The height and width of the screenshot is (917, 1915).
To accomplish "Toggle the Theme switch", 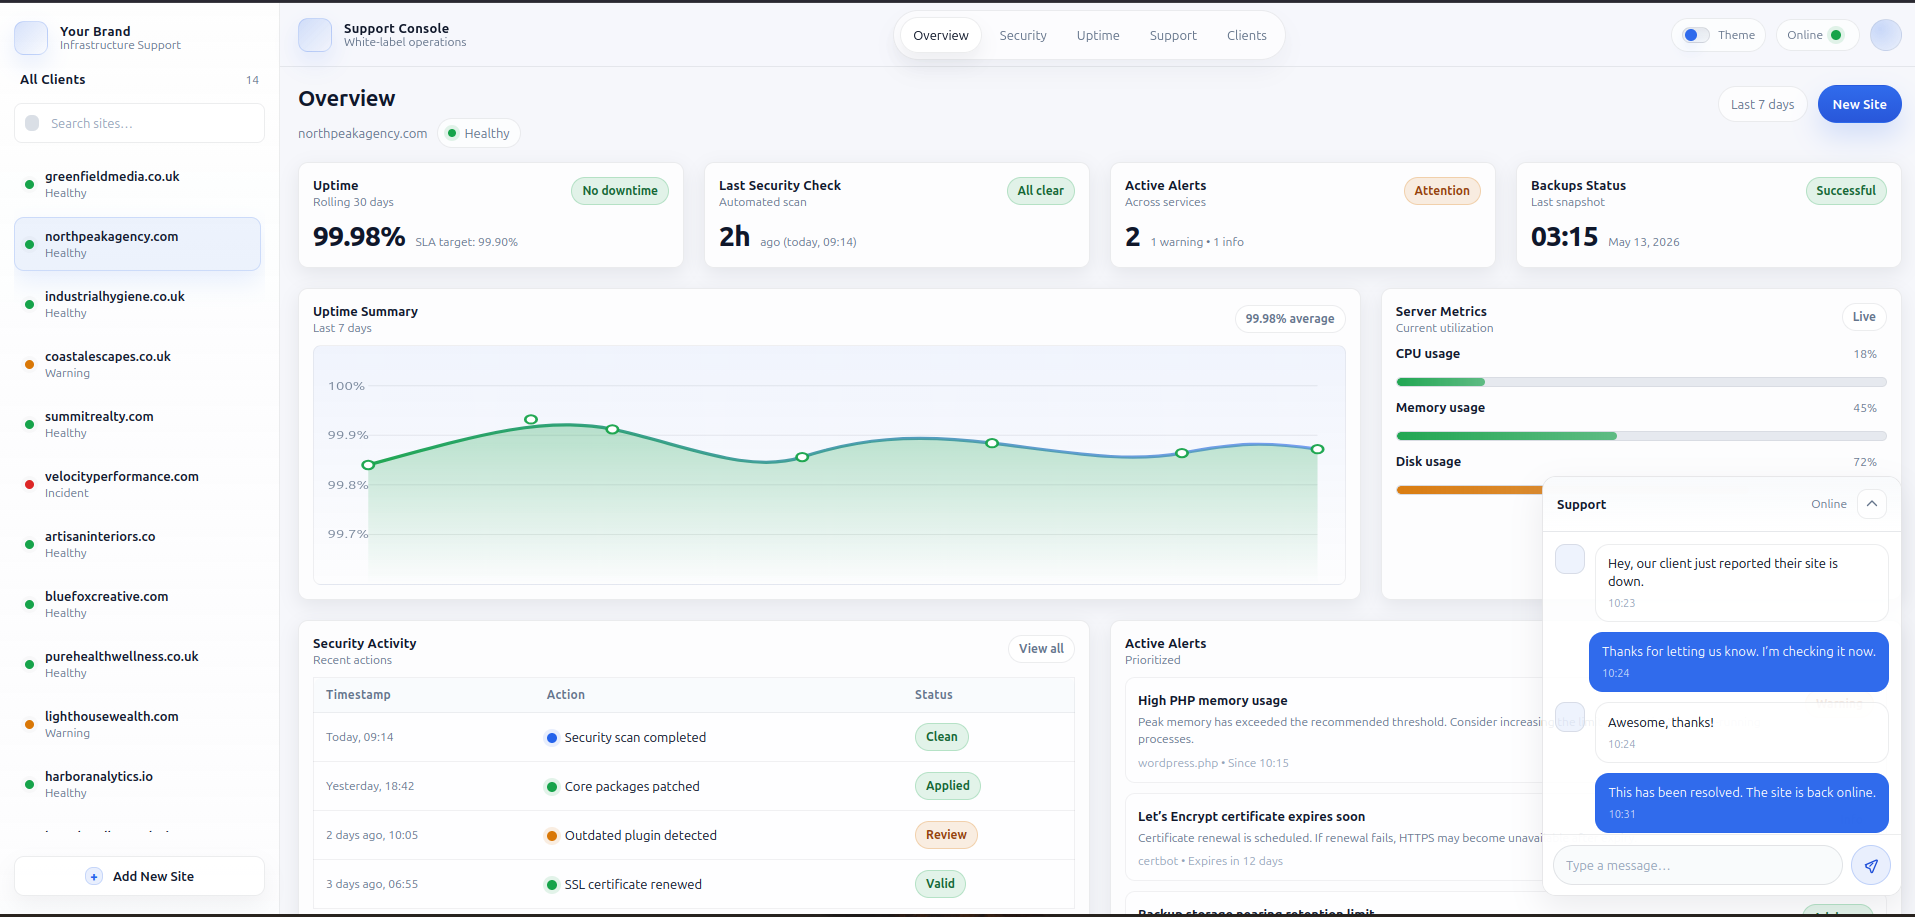I will coord(1695,35).
